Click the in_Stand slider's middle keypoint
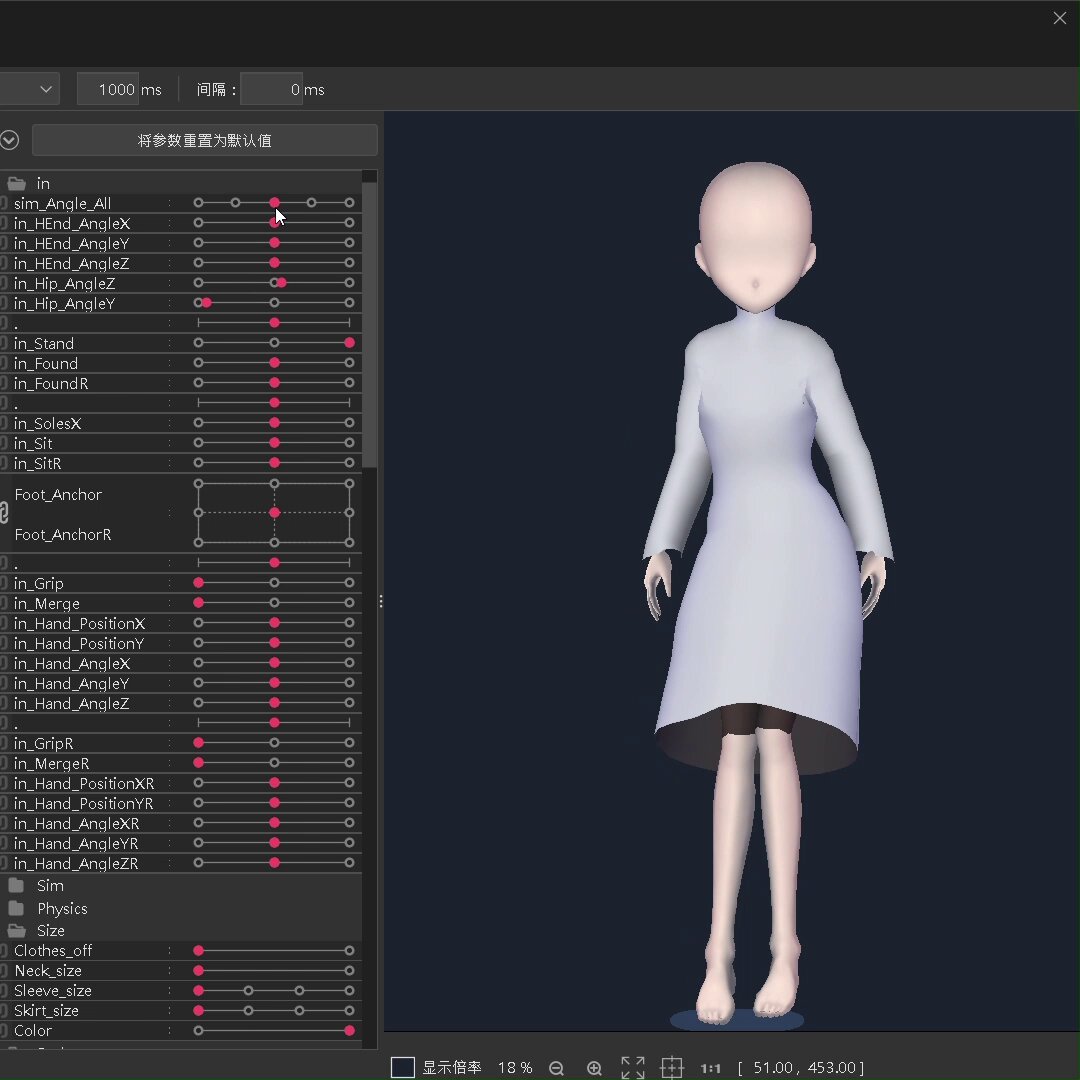This screenshot has width=1080, height=1080. (x=275, y=343)
